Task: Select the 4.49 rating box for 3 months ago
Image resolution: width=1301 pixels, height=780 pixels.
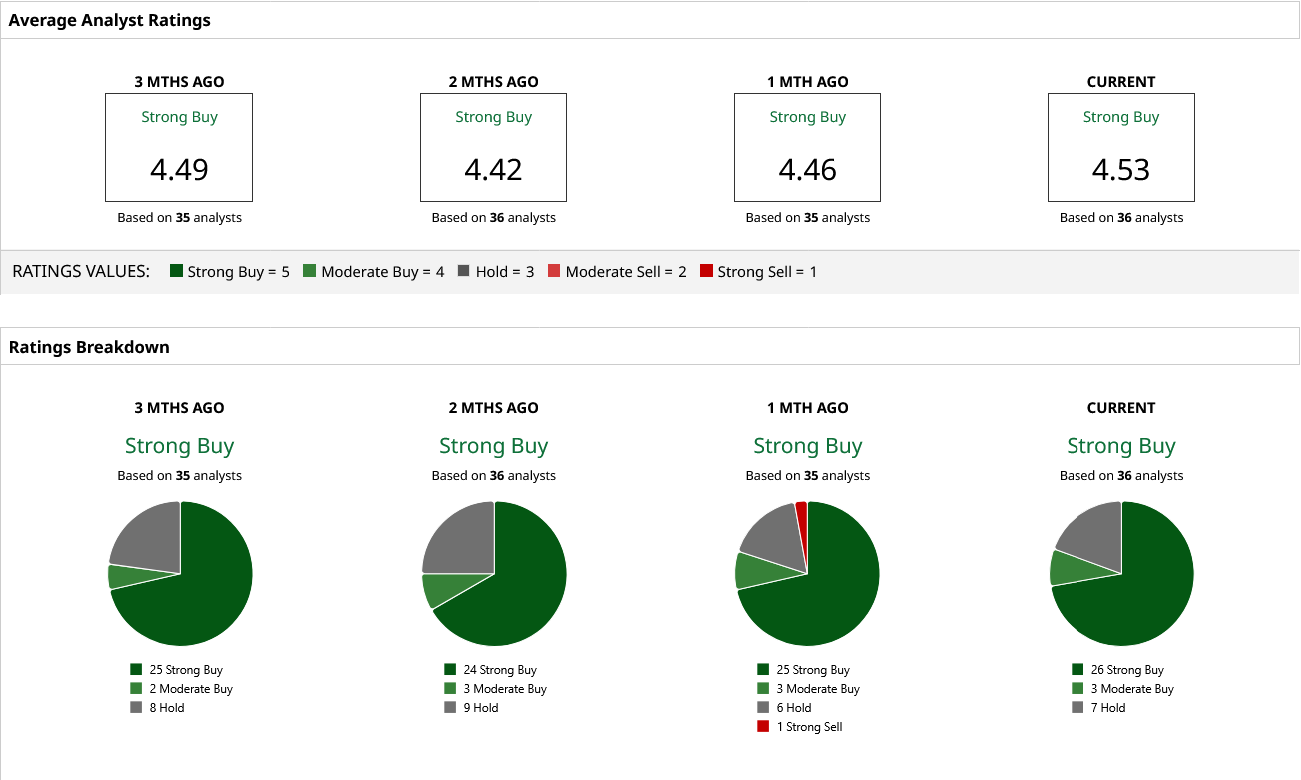Action: [x=179, y=147]
